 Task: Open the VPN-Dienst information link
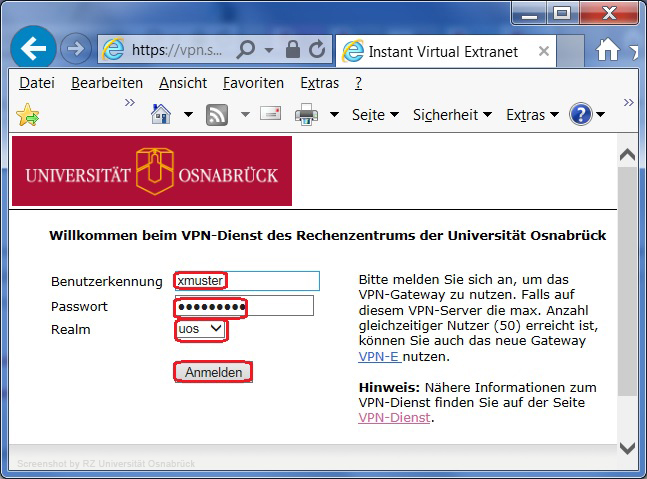pyautogui.click(x=394, y=418)
